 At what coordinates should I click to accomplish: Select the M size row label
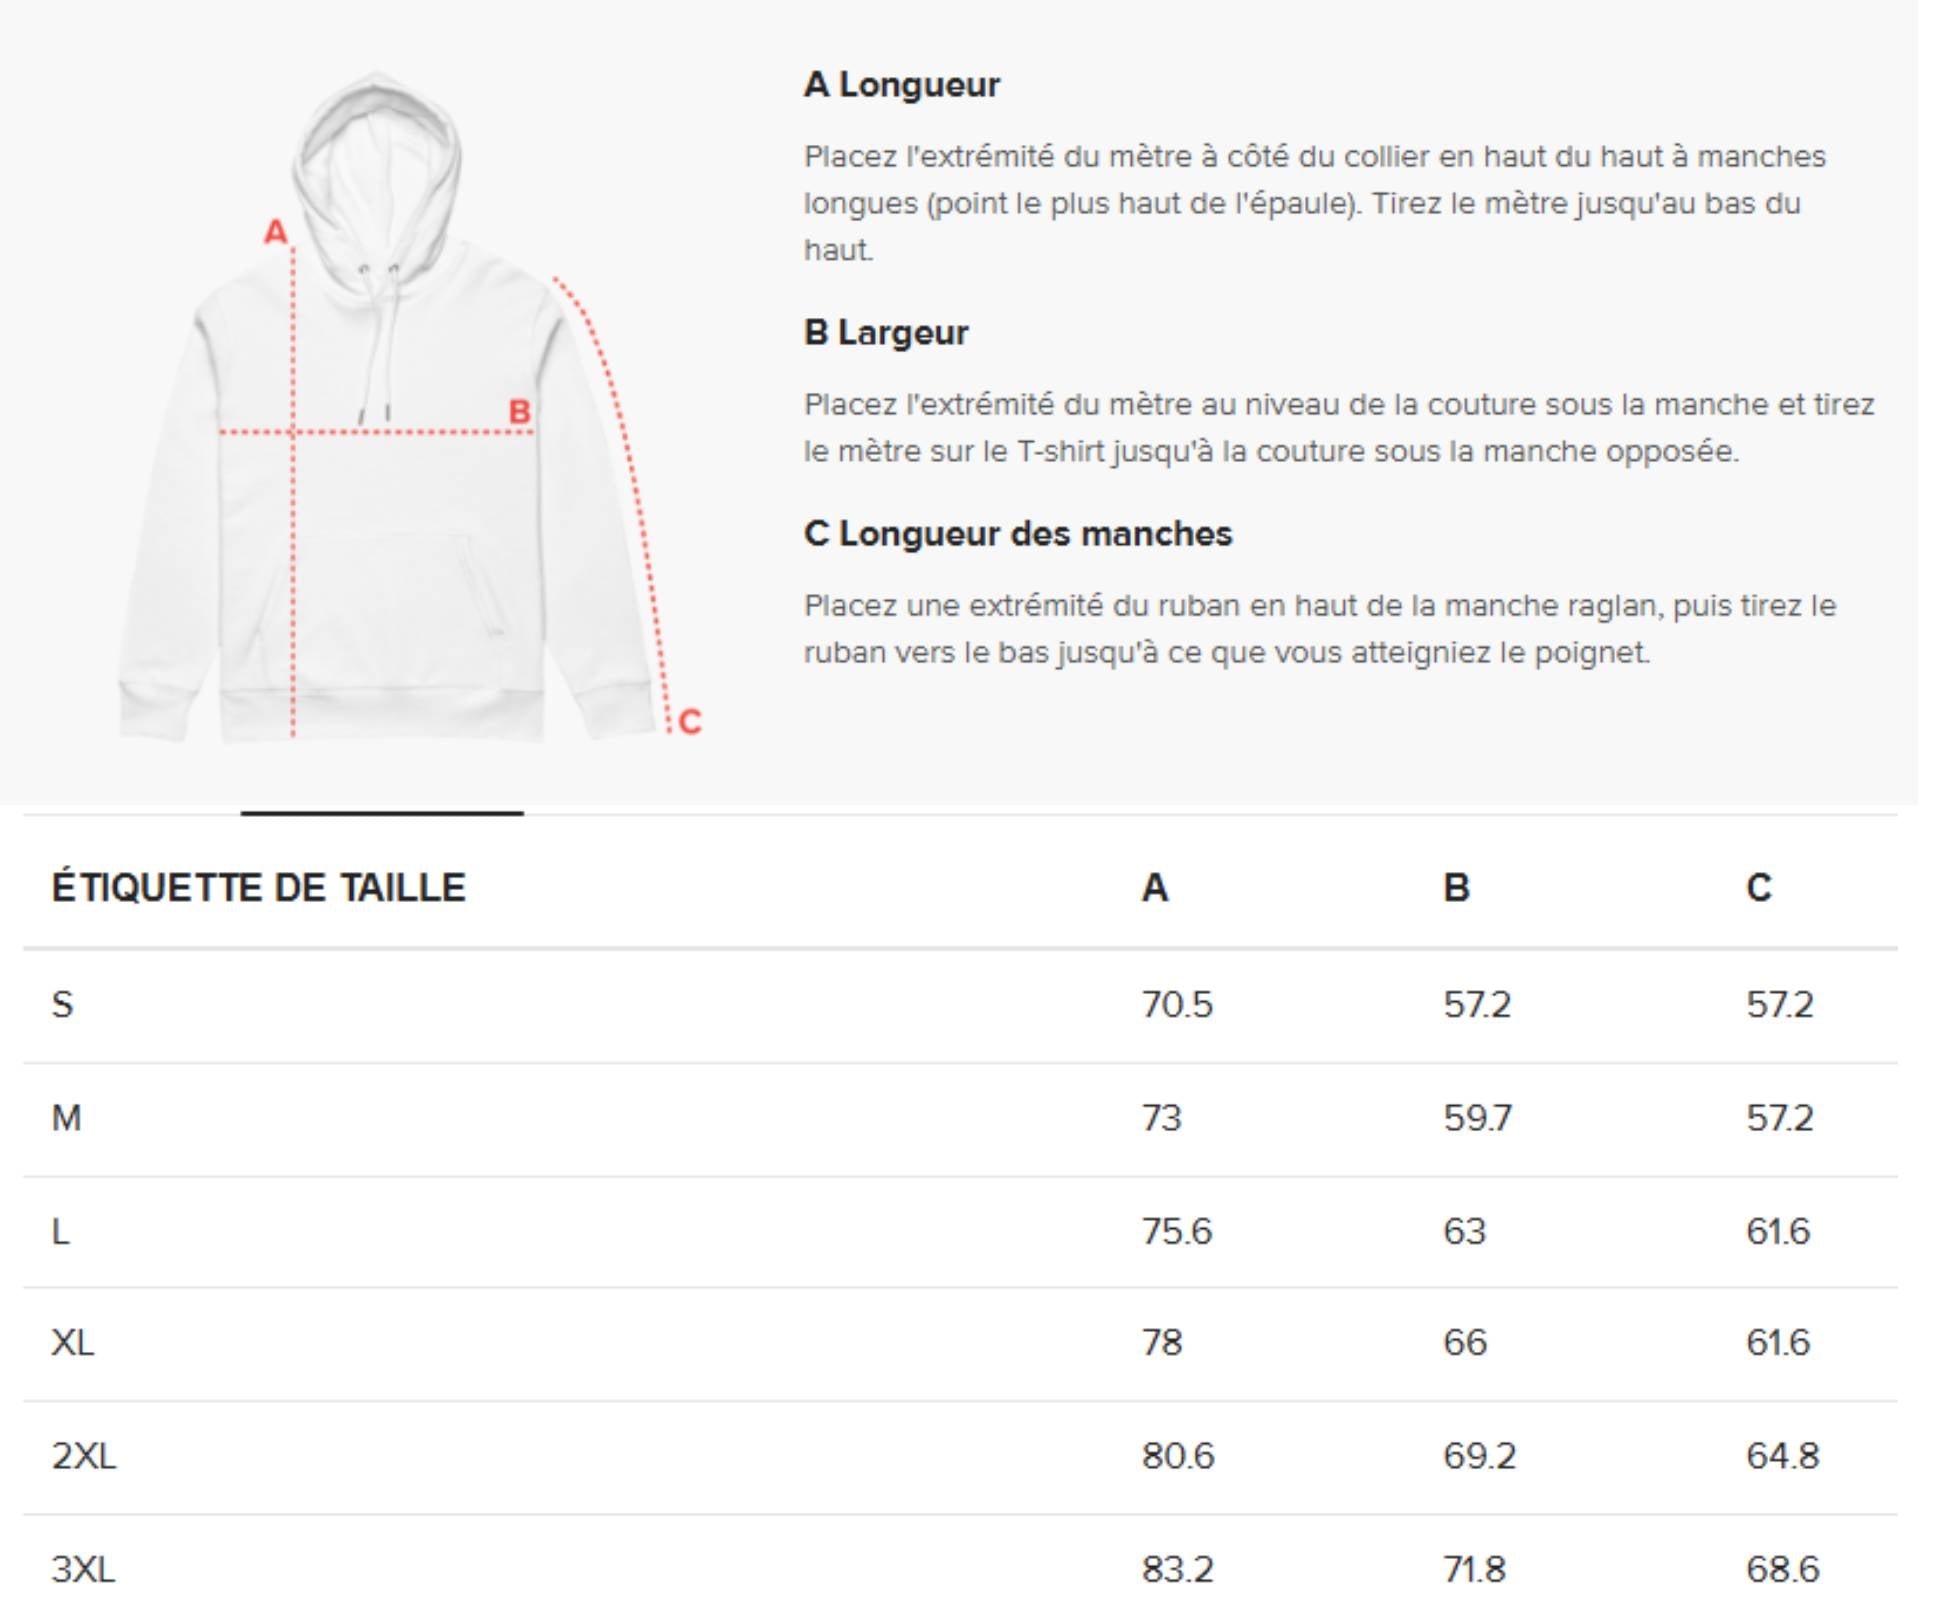click(66, 1118)
